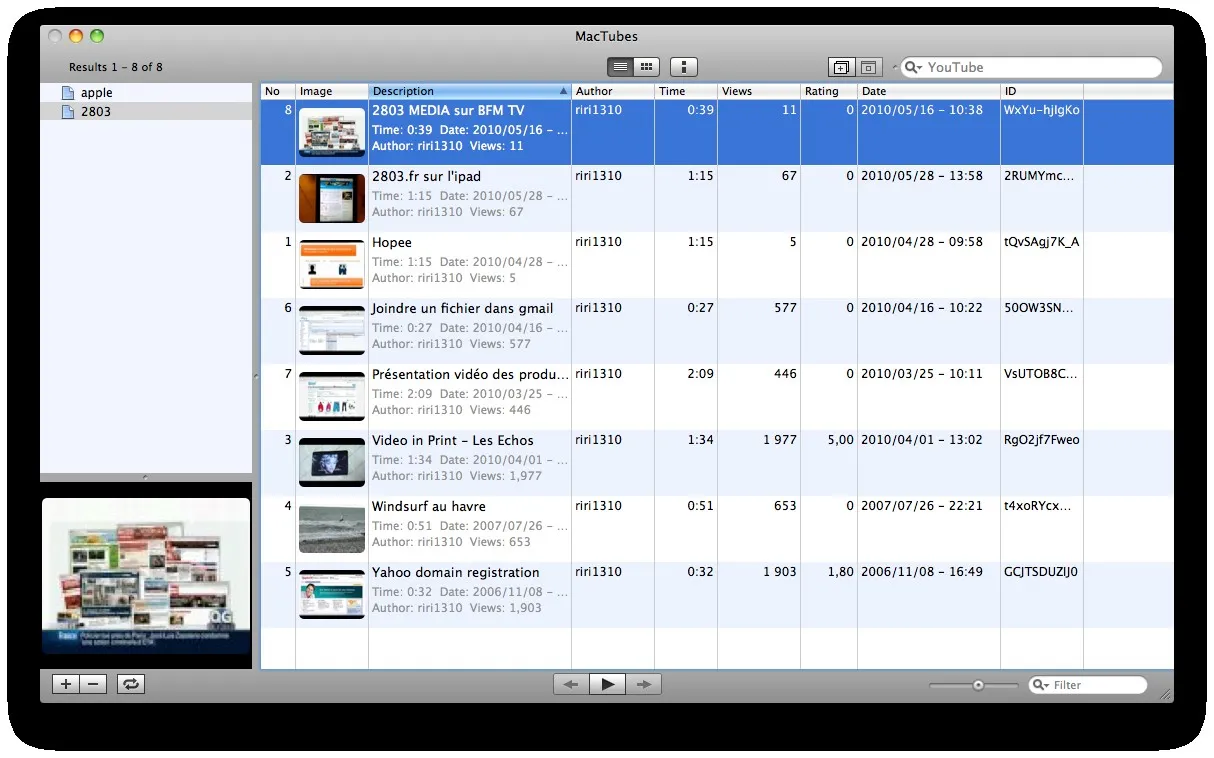Image resolution: width=1214 pixels, height=758 pixels.
Task: Click the sidebar collapse handle above preview
Action: tap(146, 478)
